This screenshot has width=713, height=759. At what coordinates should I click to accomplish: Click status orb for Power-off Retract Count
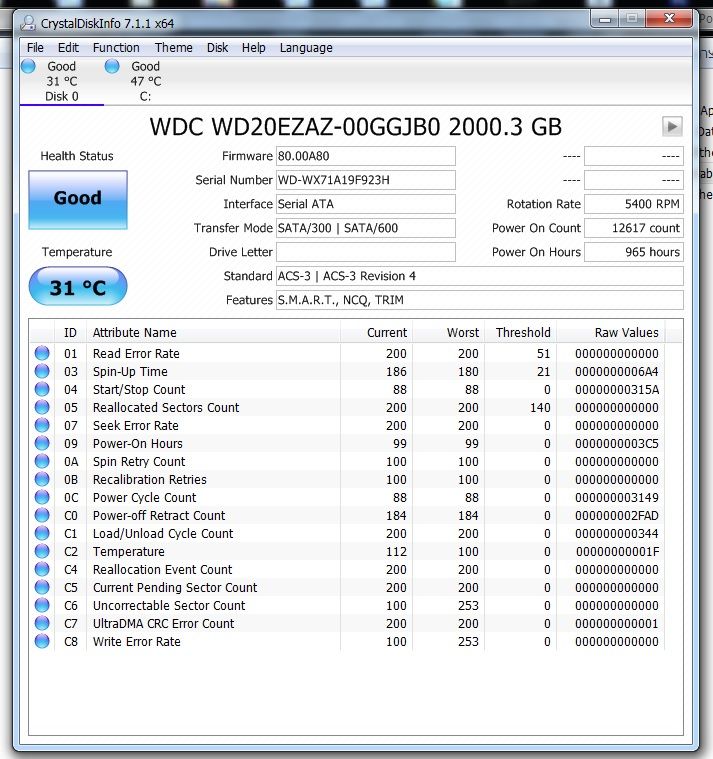click(42, 515)
